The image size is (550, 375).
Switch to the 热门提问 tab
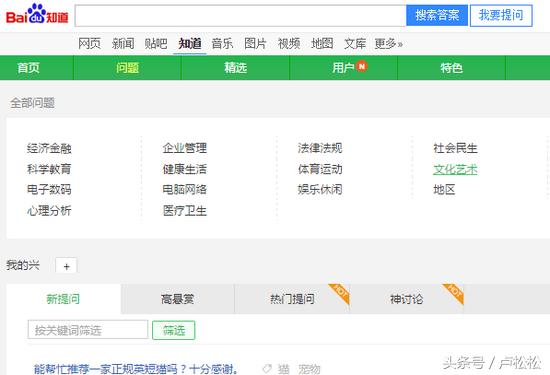[x=292, y=299]
